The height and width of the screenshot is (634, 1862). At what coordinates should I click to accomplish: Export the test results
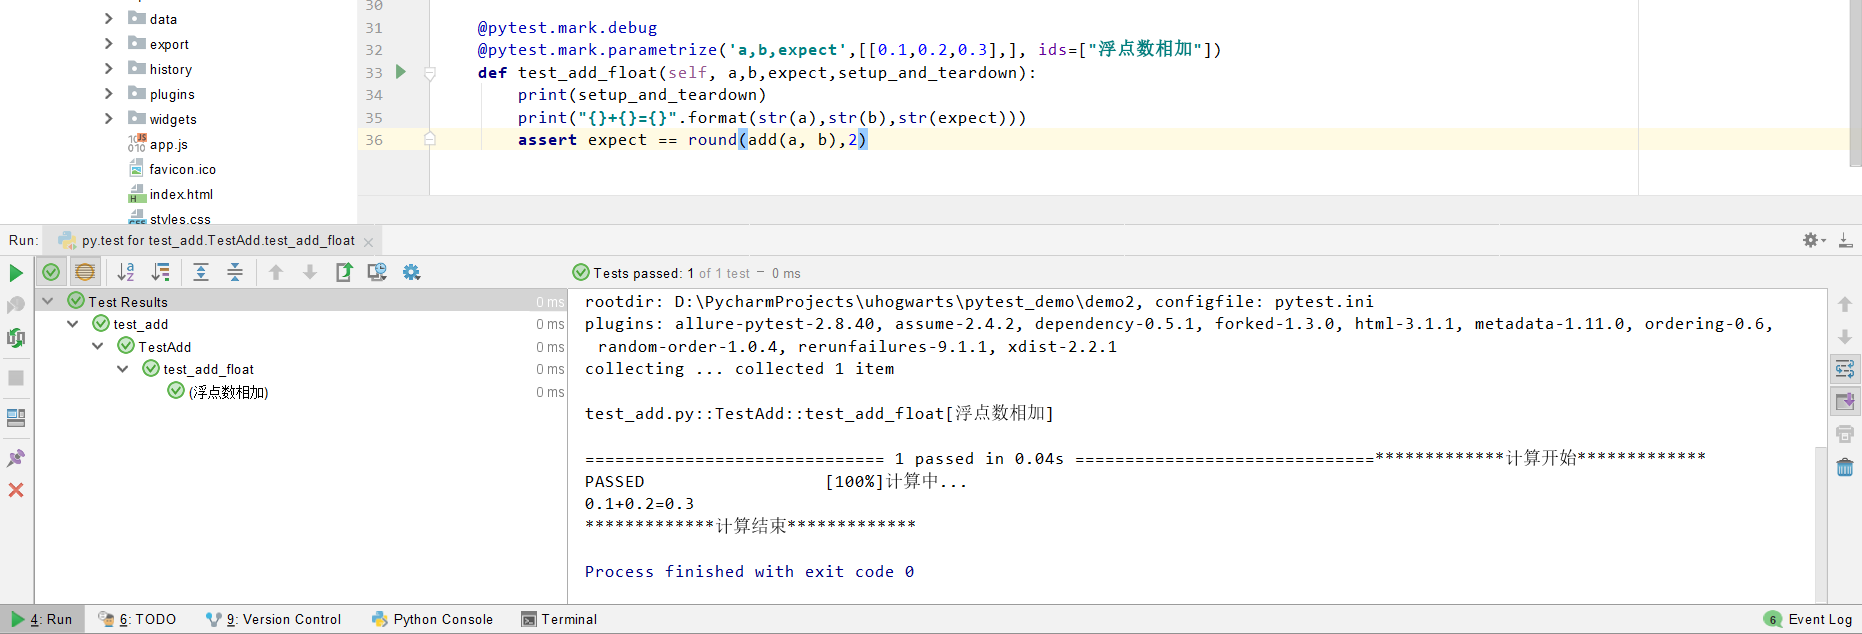click(344, 272)
